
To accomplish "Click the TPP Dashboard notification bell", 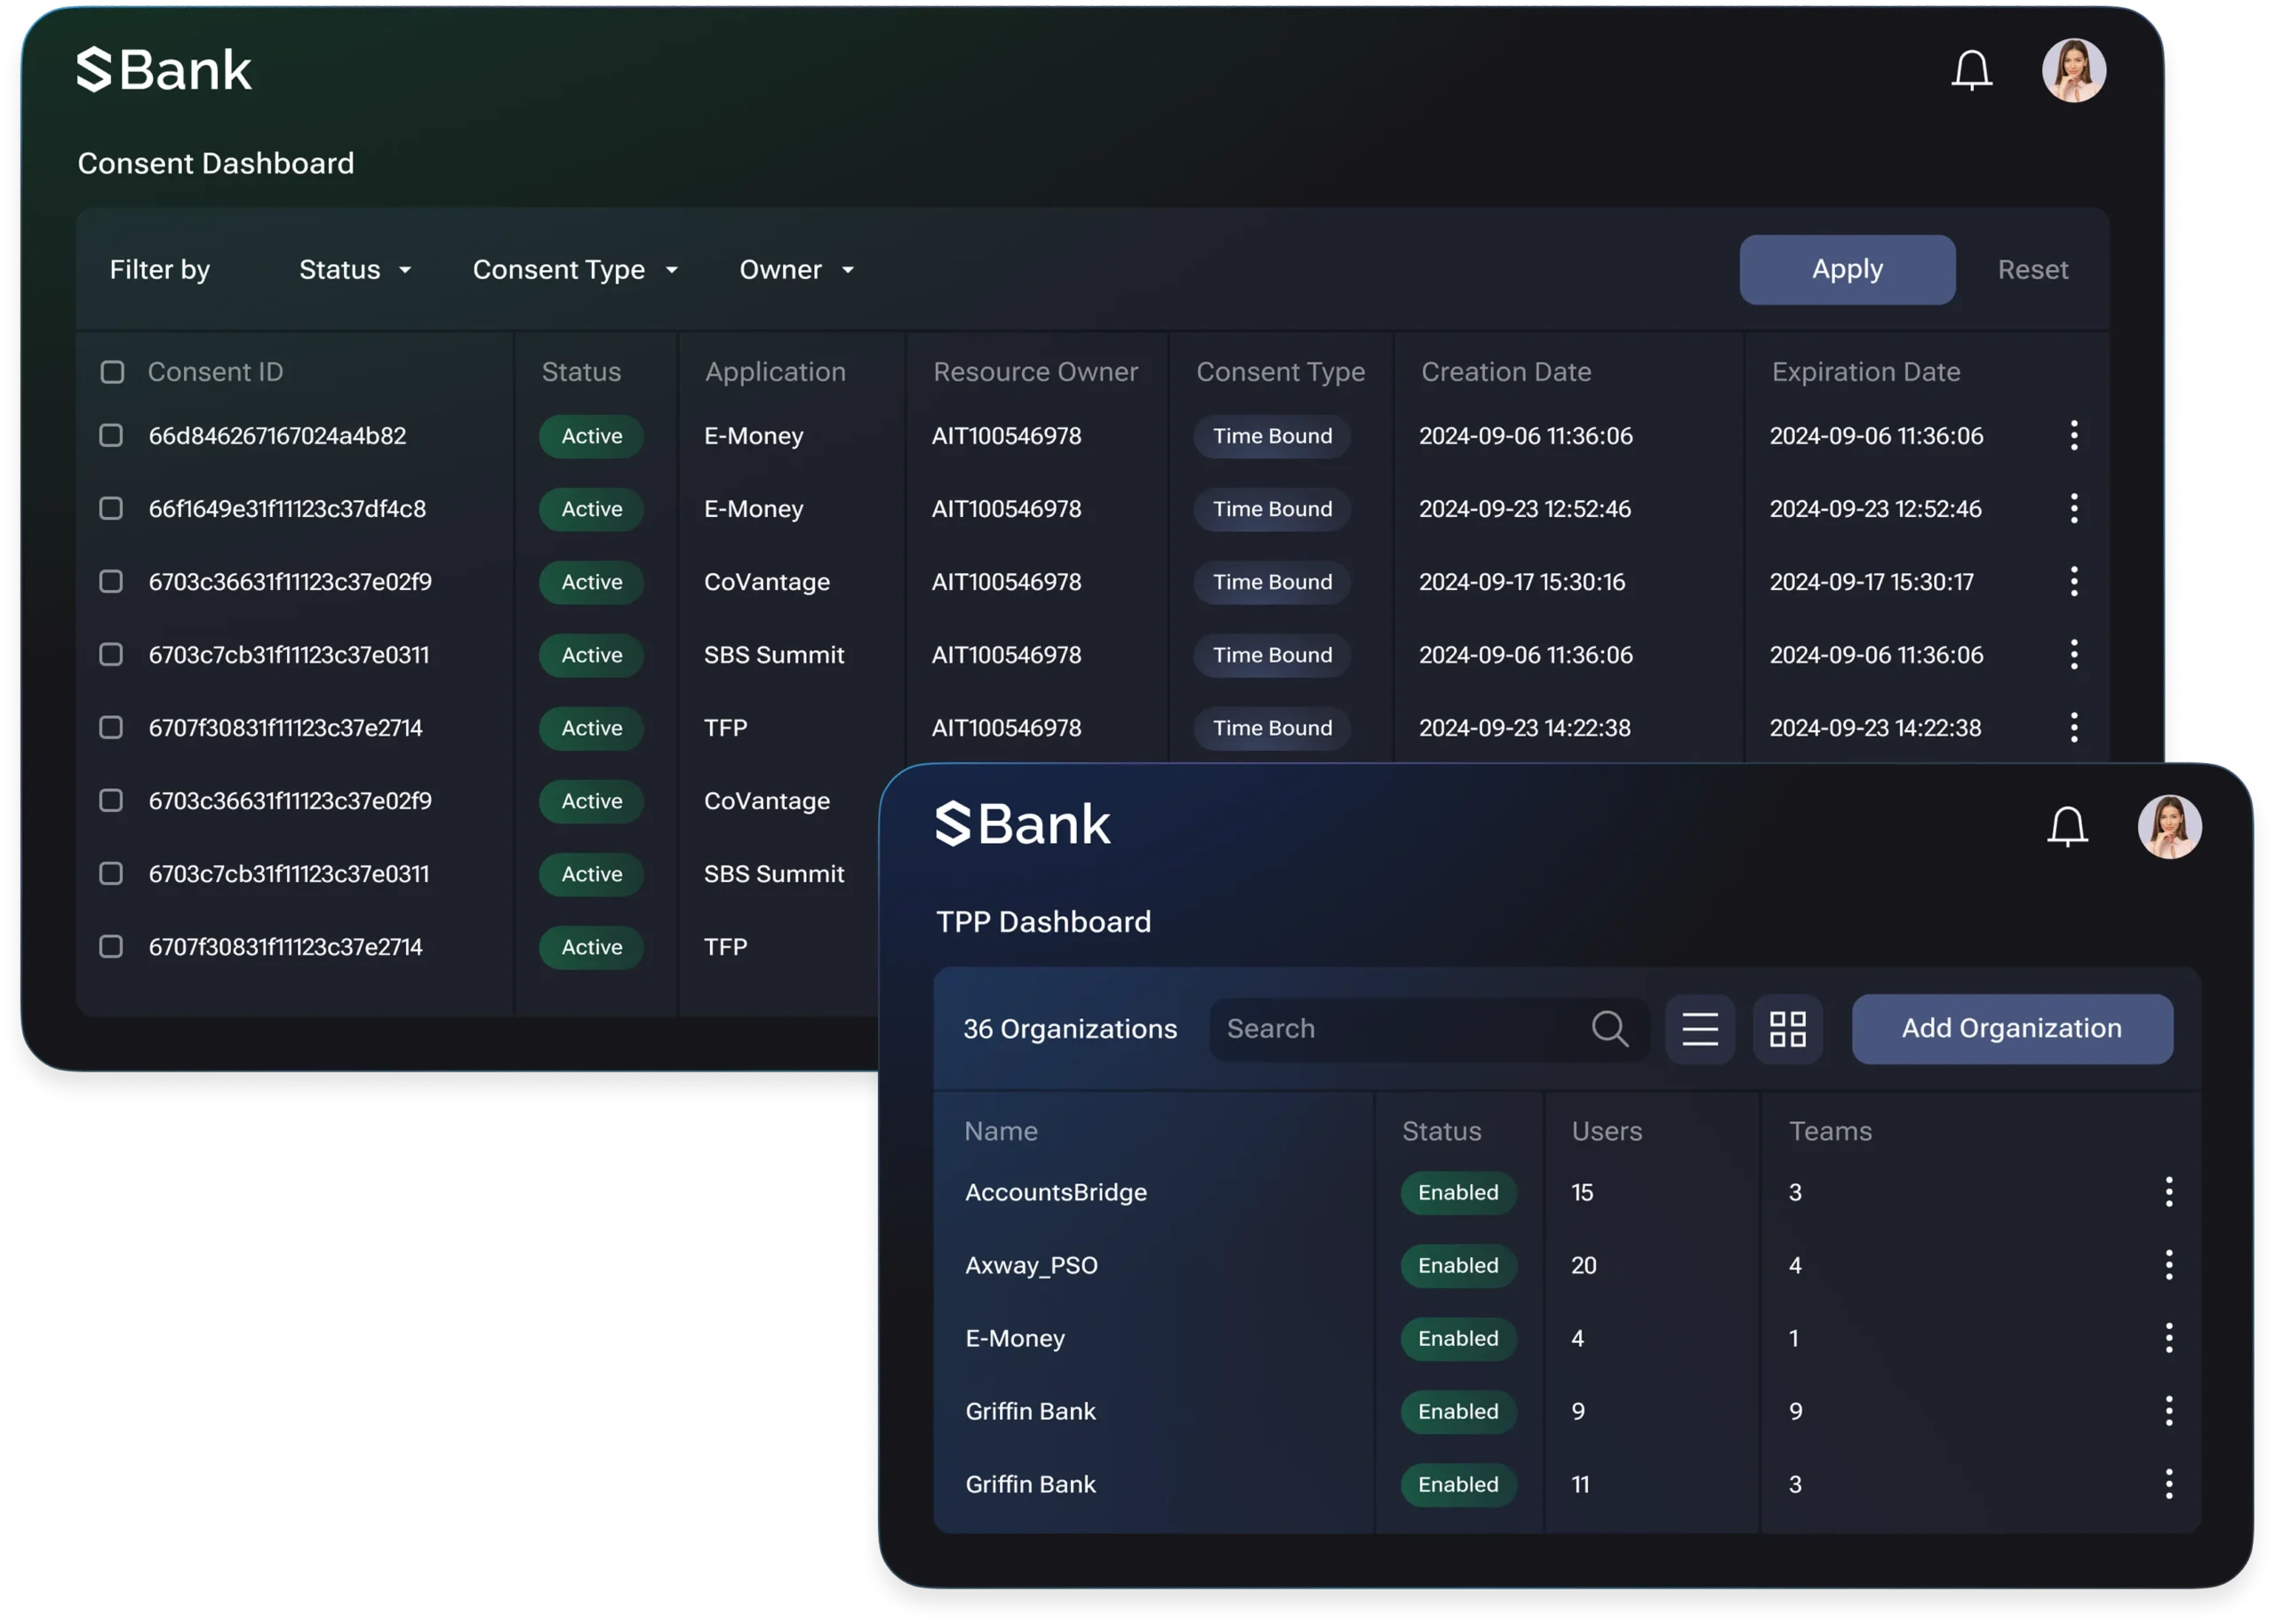I will tap(2067, 827).
